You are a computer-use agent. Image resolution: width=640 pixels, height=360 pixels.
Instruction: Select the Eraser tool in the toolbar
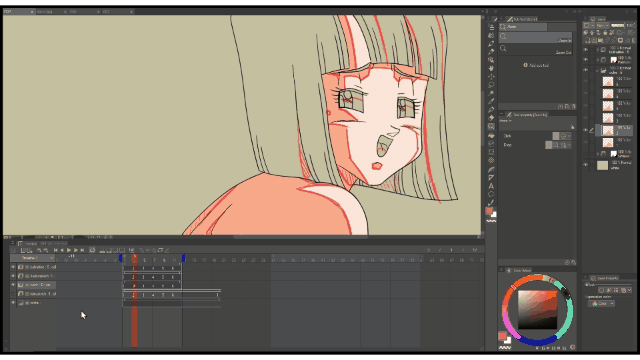(x=491, y=118)
